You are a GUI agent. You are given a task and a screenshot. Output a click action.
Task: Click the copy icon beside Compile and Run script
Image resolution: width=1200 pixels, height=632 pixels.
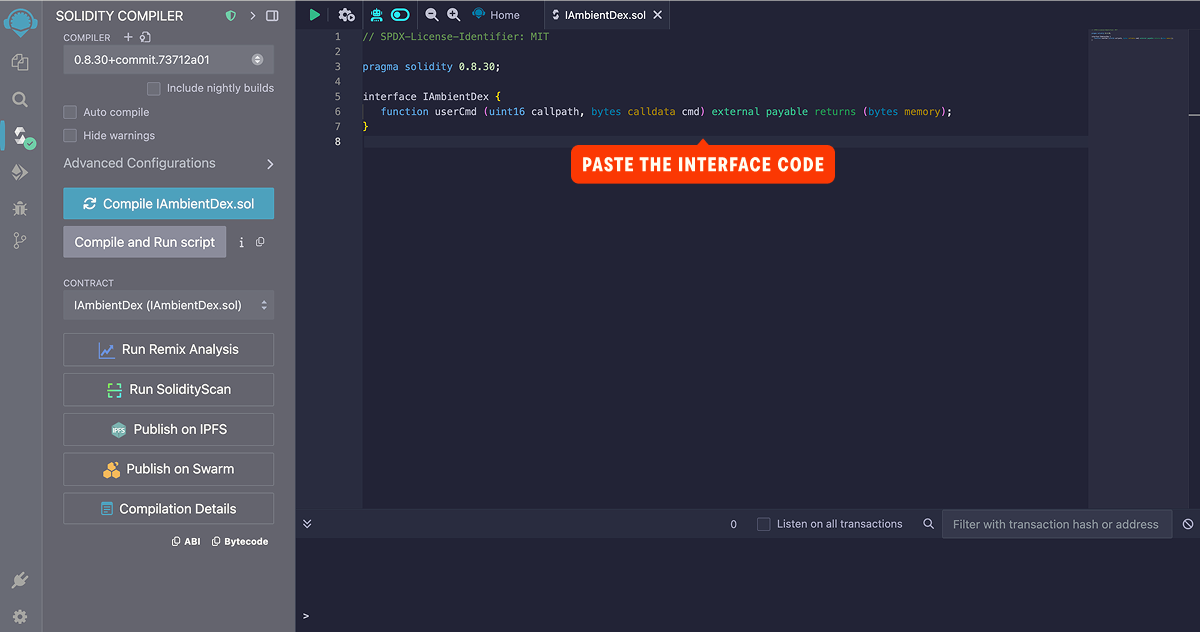point(260,242)
